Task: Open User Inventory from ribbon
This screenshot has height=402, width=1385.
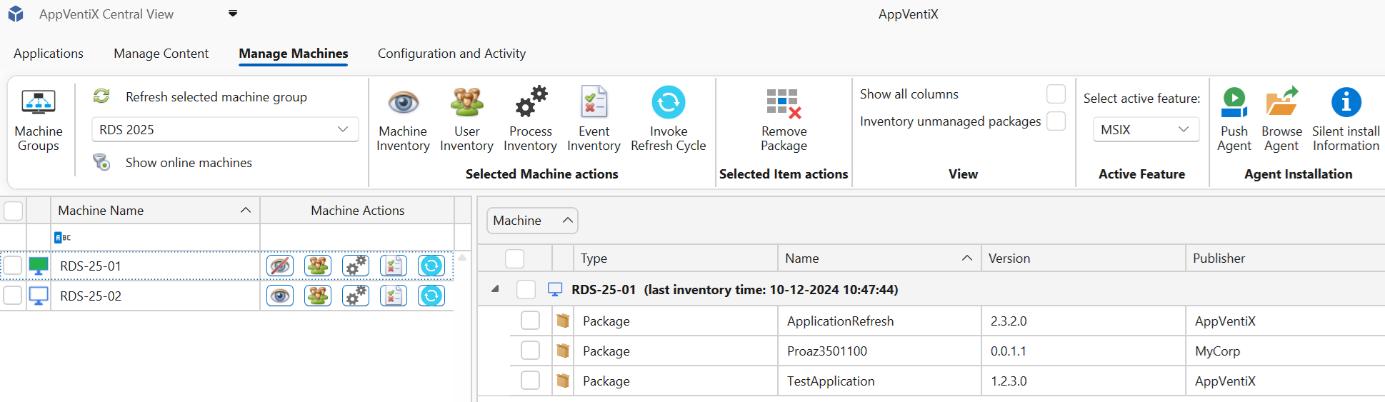Action: click(x=467, y=120)
